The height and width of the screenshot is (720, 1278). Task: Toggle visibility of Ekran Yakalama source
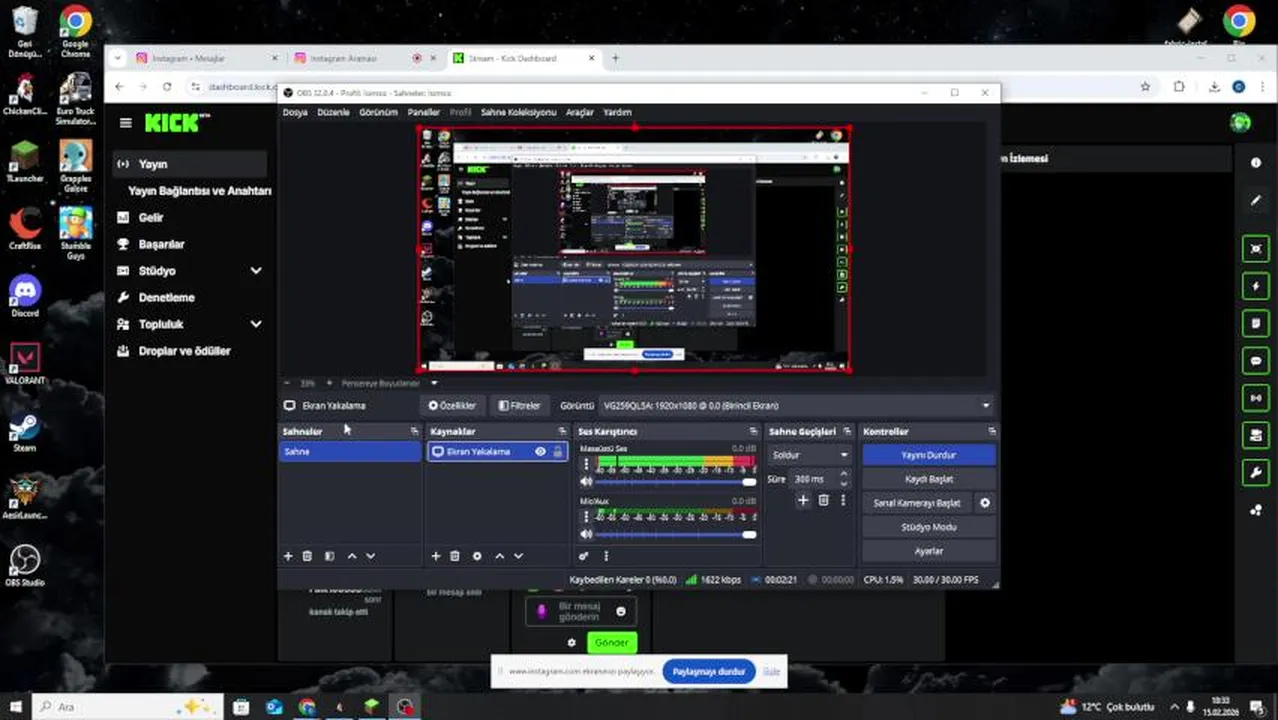(540, 452)
